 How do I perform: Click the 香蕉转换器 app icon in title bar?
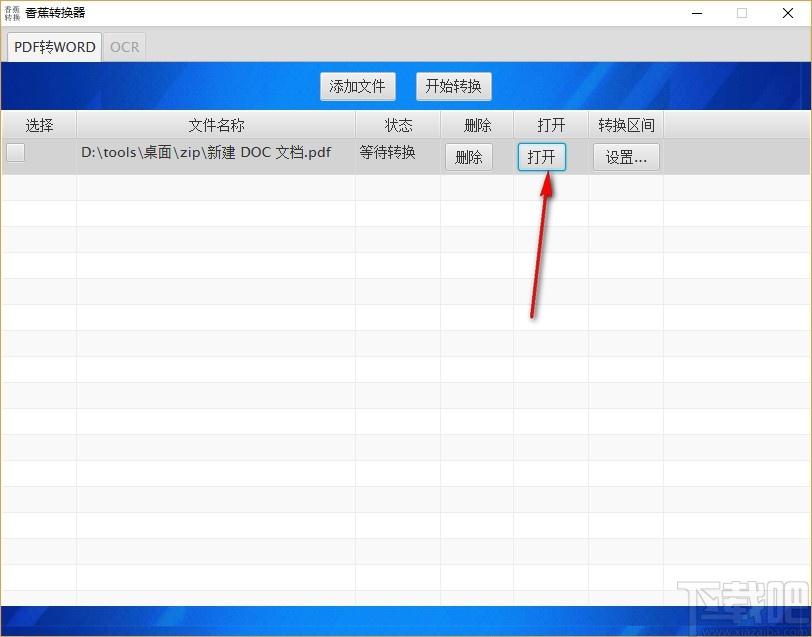(x=12, y=13)
